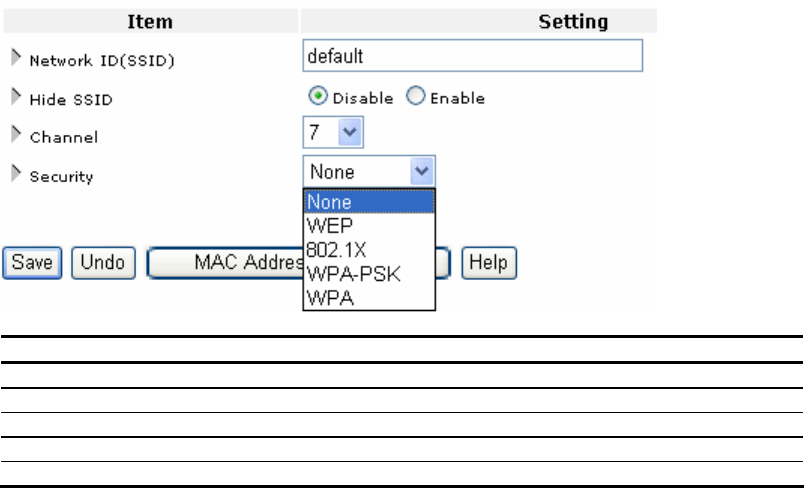This screenshot has width=804, height=488.
Task: Select WPA-PSK security option
Action: tap(368, 274)
